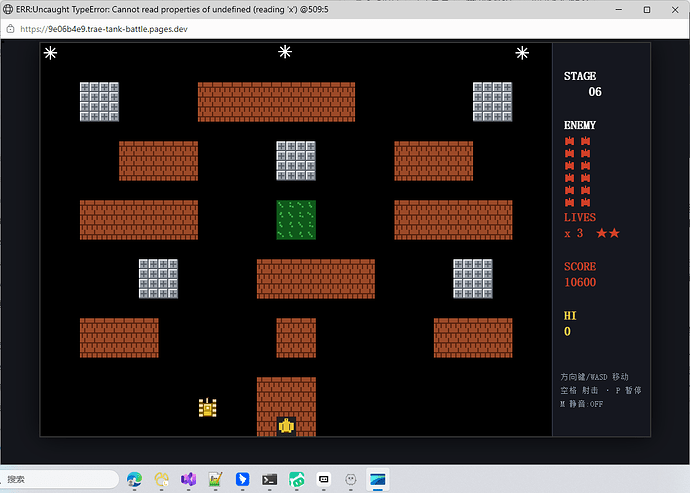Click the uncaught TypeError title text
Screen dimensions: 690x493
[x=172, y=9]
